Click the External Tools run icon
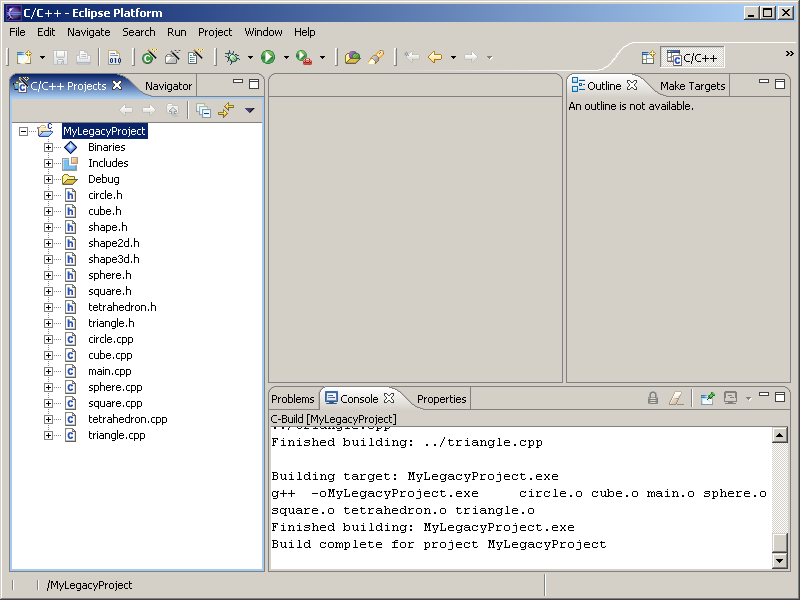 tap(302, 58)
